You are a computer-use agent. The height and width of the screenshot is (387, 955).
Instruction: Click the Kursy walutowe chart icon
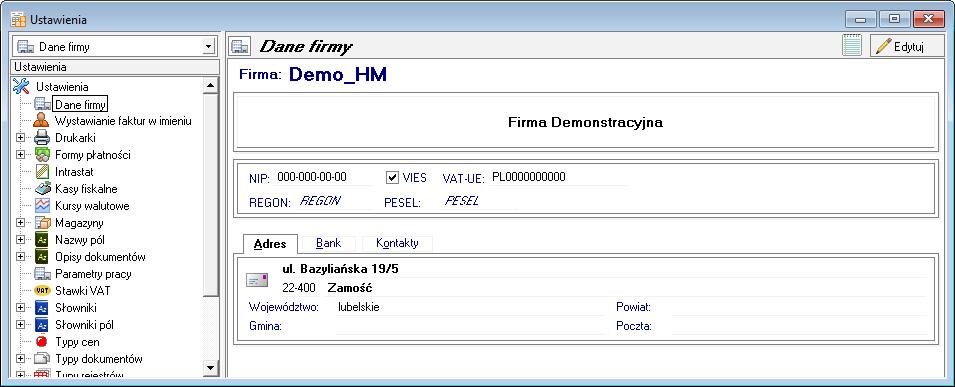(42, 206)
